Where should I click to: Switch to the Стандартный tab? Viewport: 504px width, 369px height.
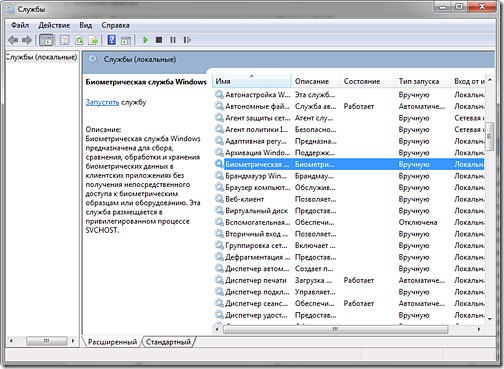pyautogui.click(x=168, y=342)
